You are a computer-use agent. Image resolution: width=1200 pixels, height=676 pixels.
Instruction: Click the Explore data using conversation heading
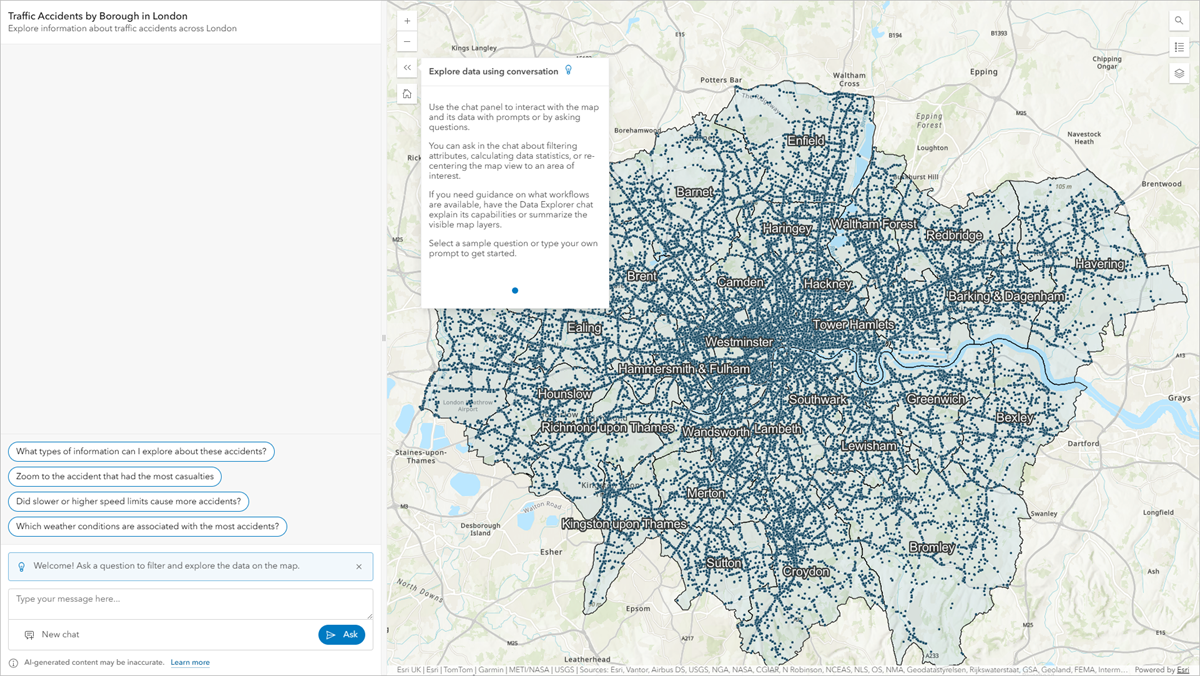click(493, 71)
